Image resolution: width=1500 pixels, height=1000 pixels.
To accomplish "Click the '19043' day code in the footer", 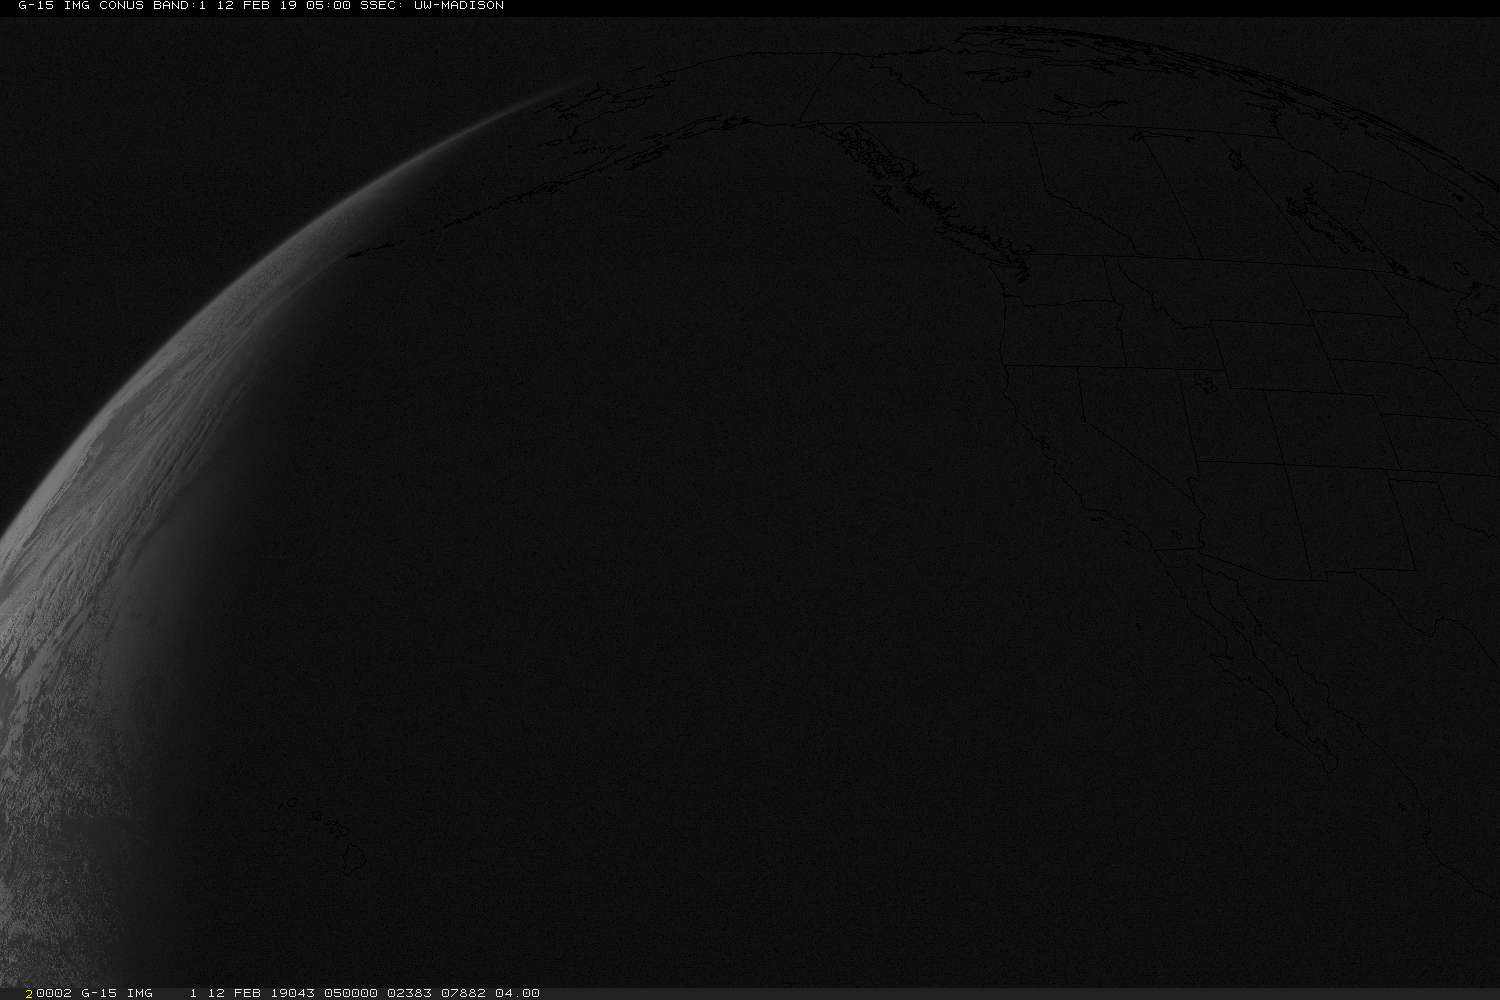I will click(292, 993).
